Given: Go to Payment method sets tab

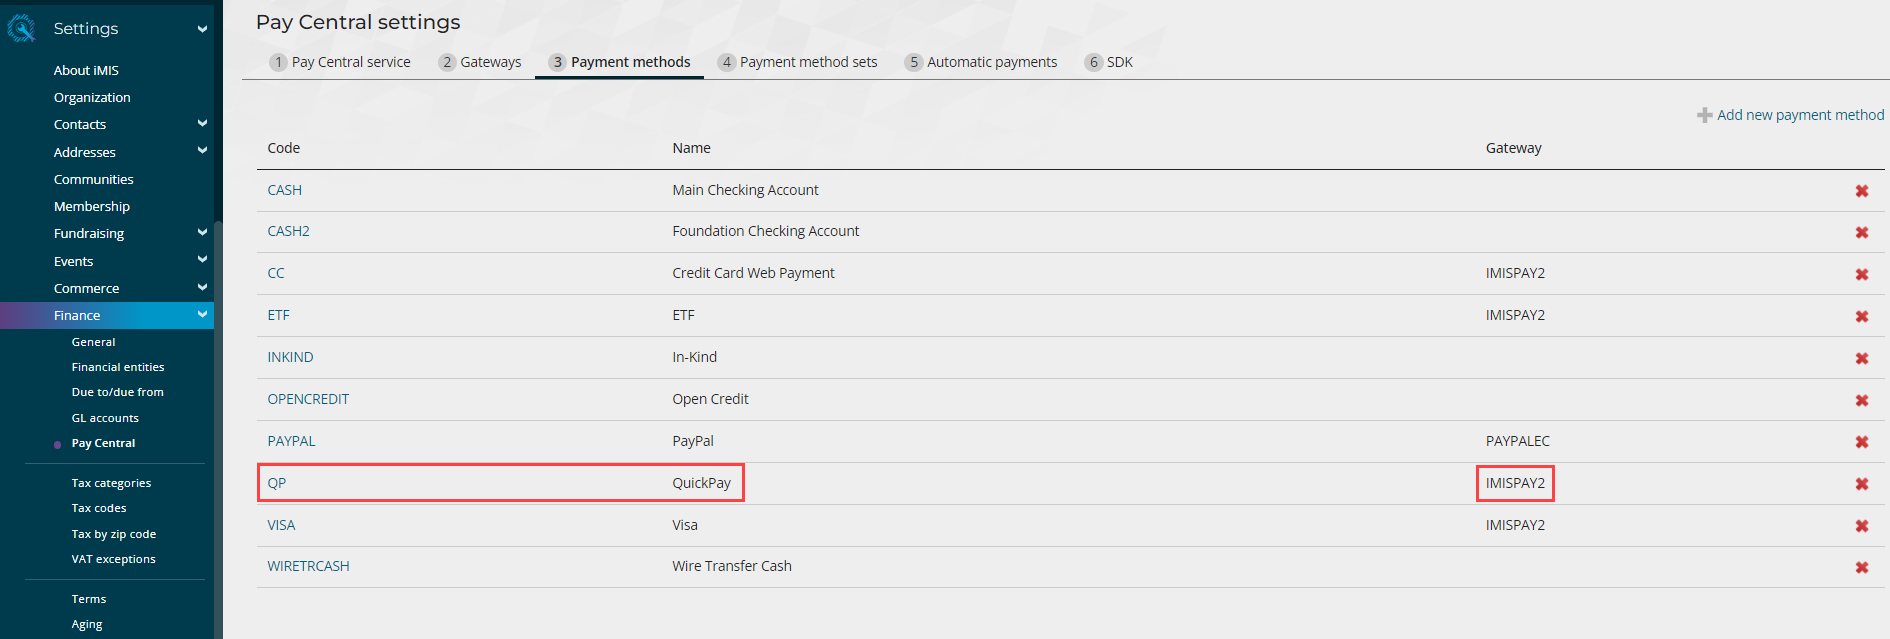Looking at the screenshot, I should [797, 62].
